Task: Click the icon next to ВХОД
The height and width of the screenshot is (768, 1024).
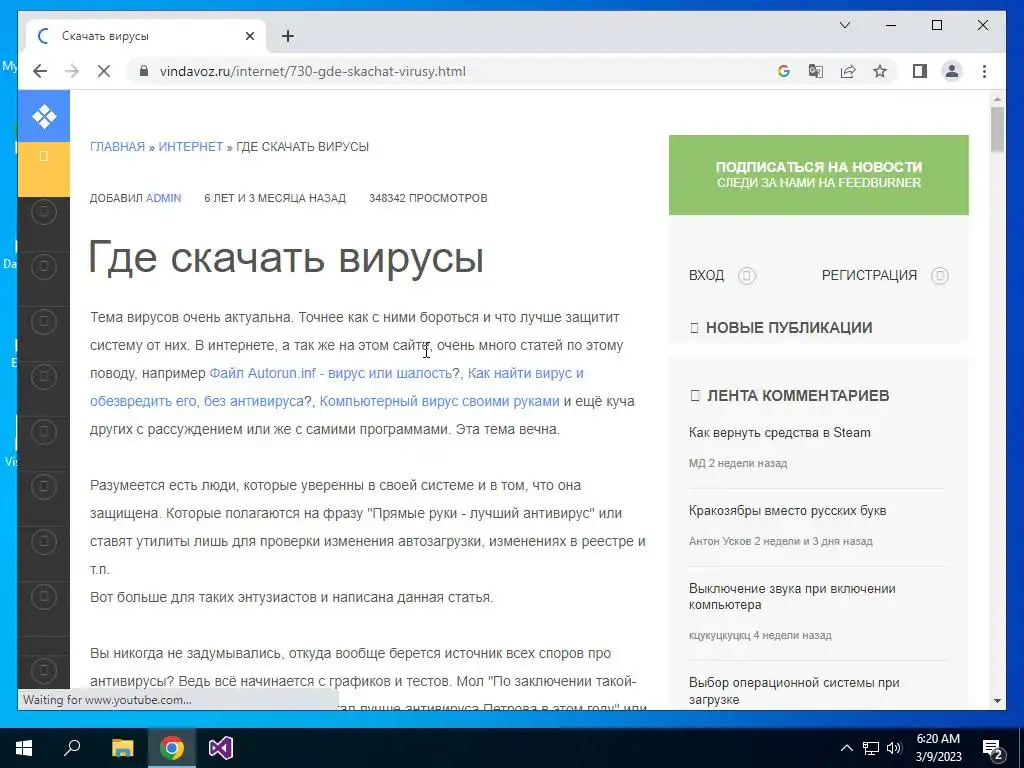Action: pyautogui.click(x=747, y=276)
